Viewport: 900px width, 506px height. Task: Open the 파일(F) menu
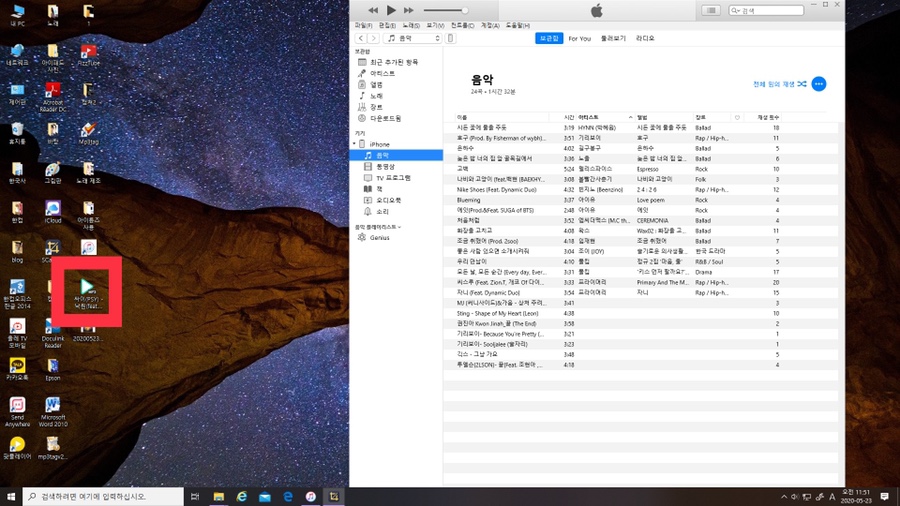(363, 25)
